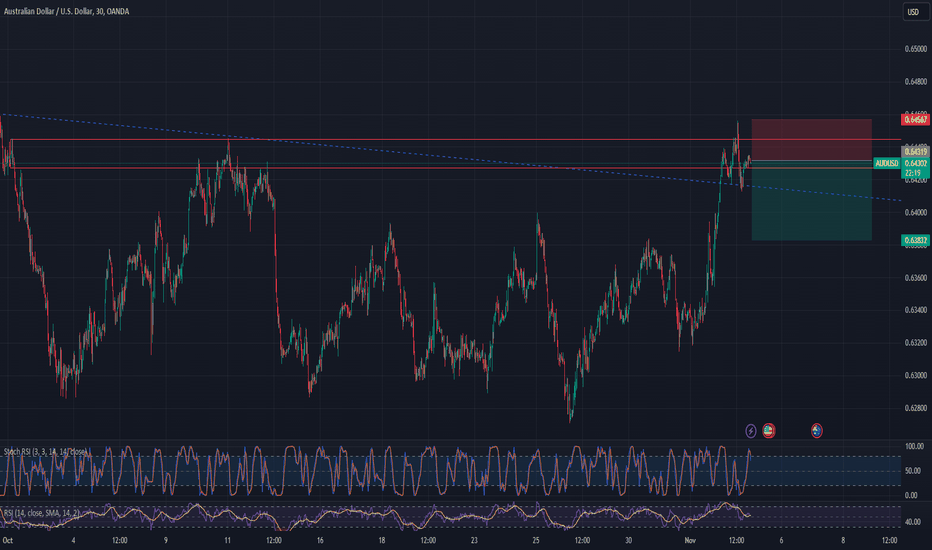Click the 0.64000 price axis value
This screenshot has height=550, width=932.
(915, 212)
